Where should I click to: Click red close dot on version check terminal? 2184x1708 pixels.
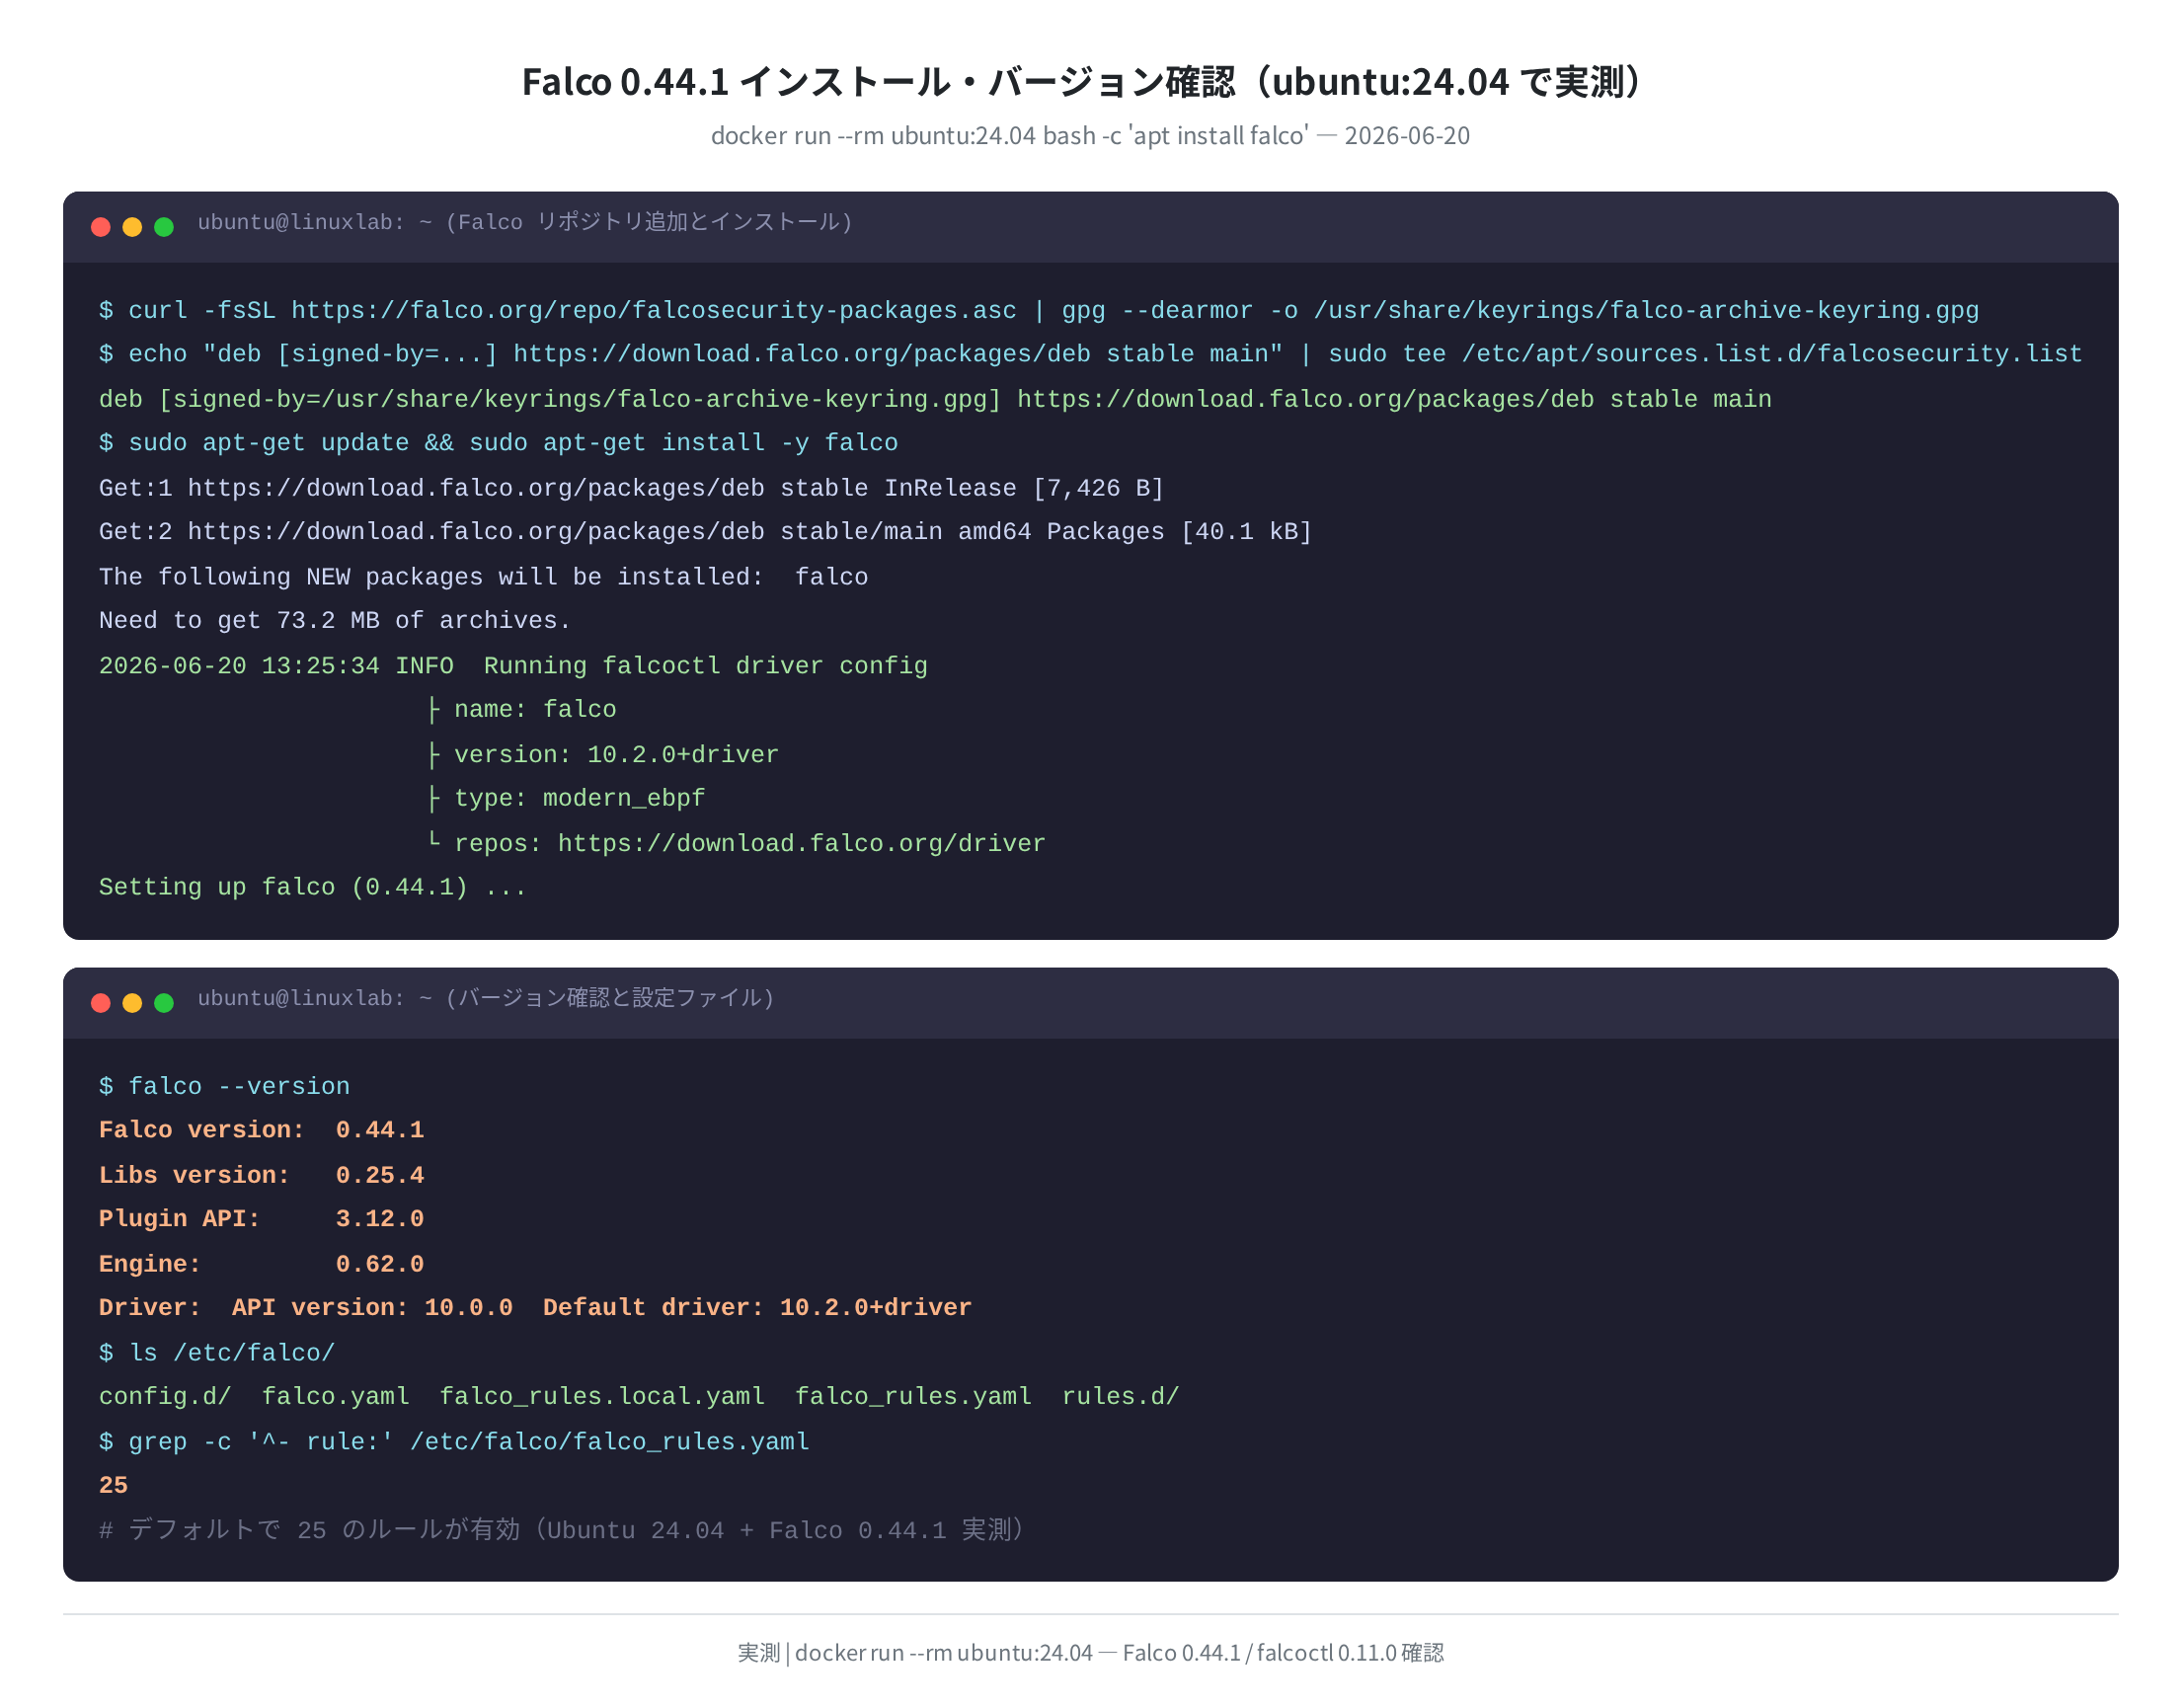click(101, 1003)
